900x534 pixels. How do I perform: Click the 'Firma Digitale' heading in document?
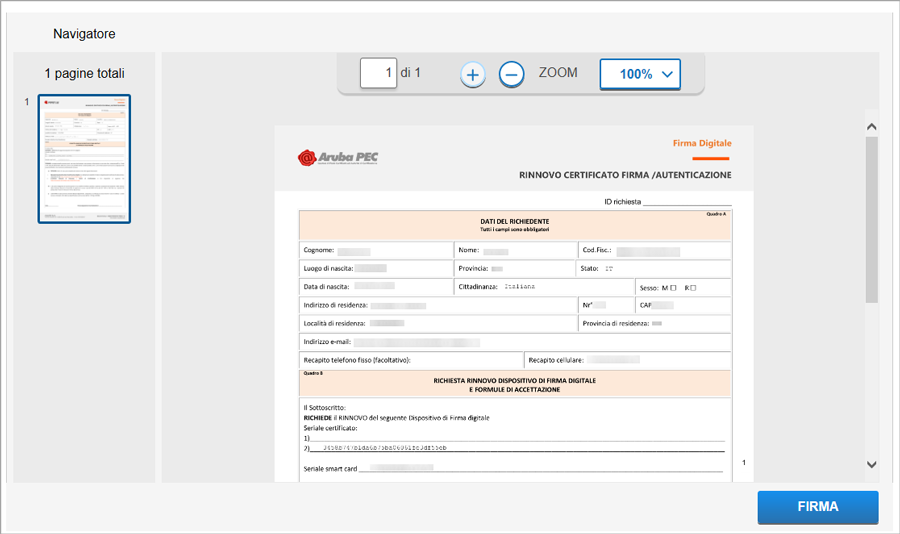click(x=702, y=143)
